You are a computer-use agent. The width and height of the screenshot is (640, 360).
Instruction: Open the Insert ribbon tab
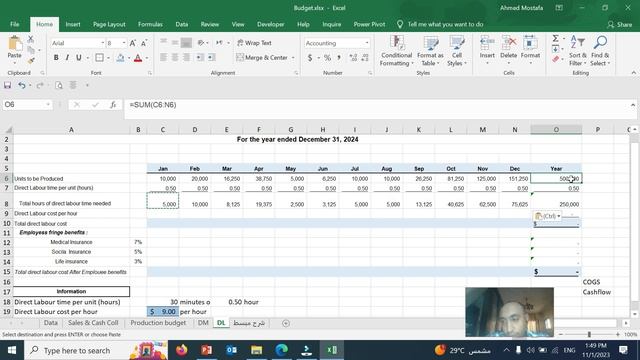tap(73, 24)
